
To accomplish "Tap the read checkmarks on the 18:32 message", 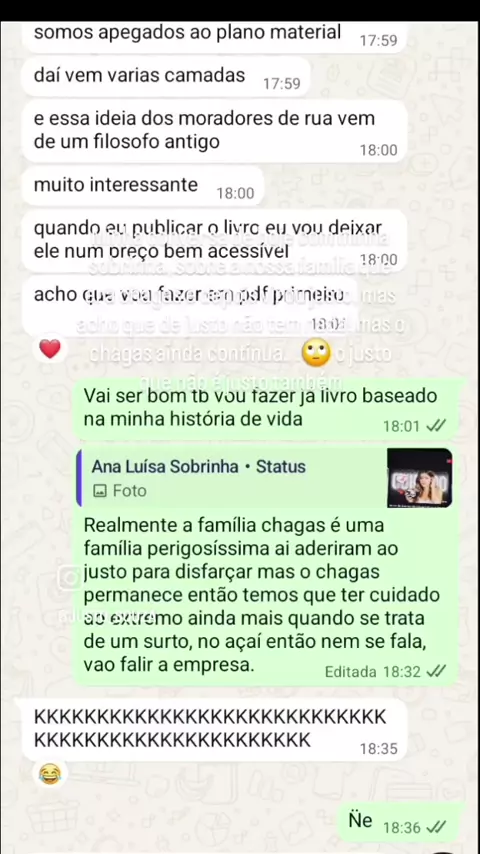I will [x=435, y=672].
